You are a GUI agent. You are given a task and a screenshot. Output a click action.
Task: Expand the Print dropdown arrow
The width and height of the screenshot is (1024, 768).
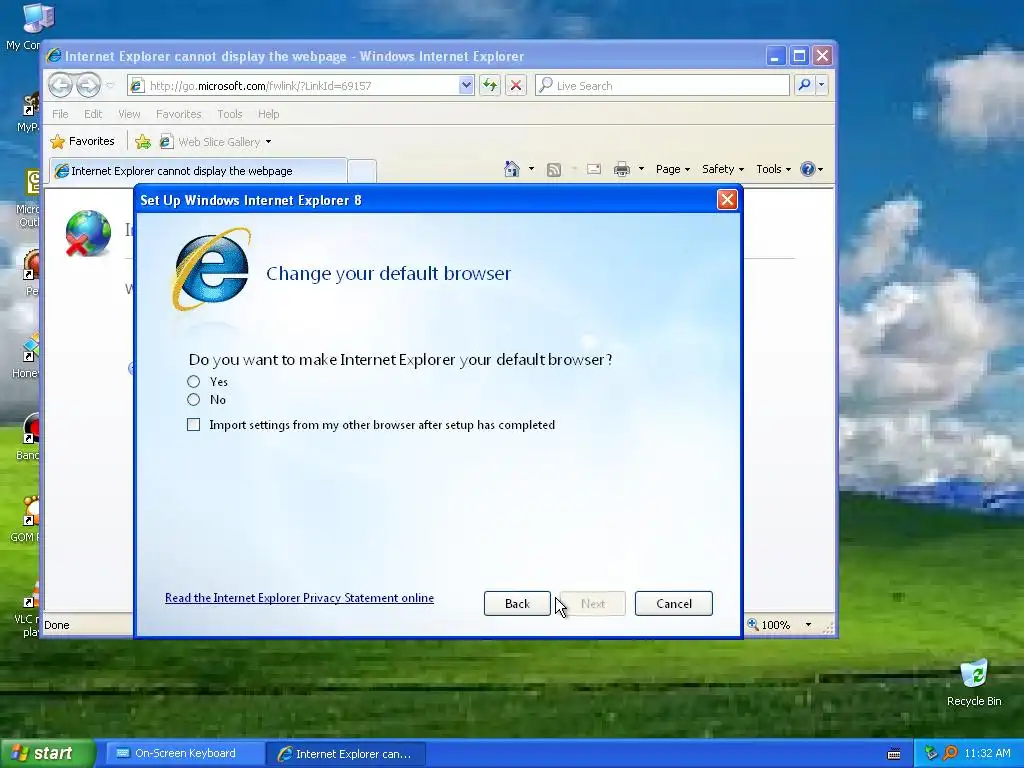tap(641, 170)
